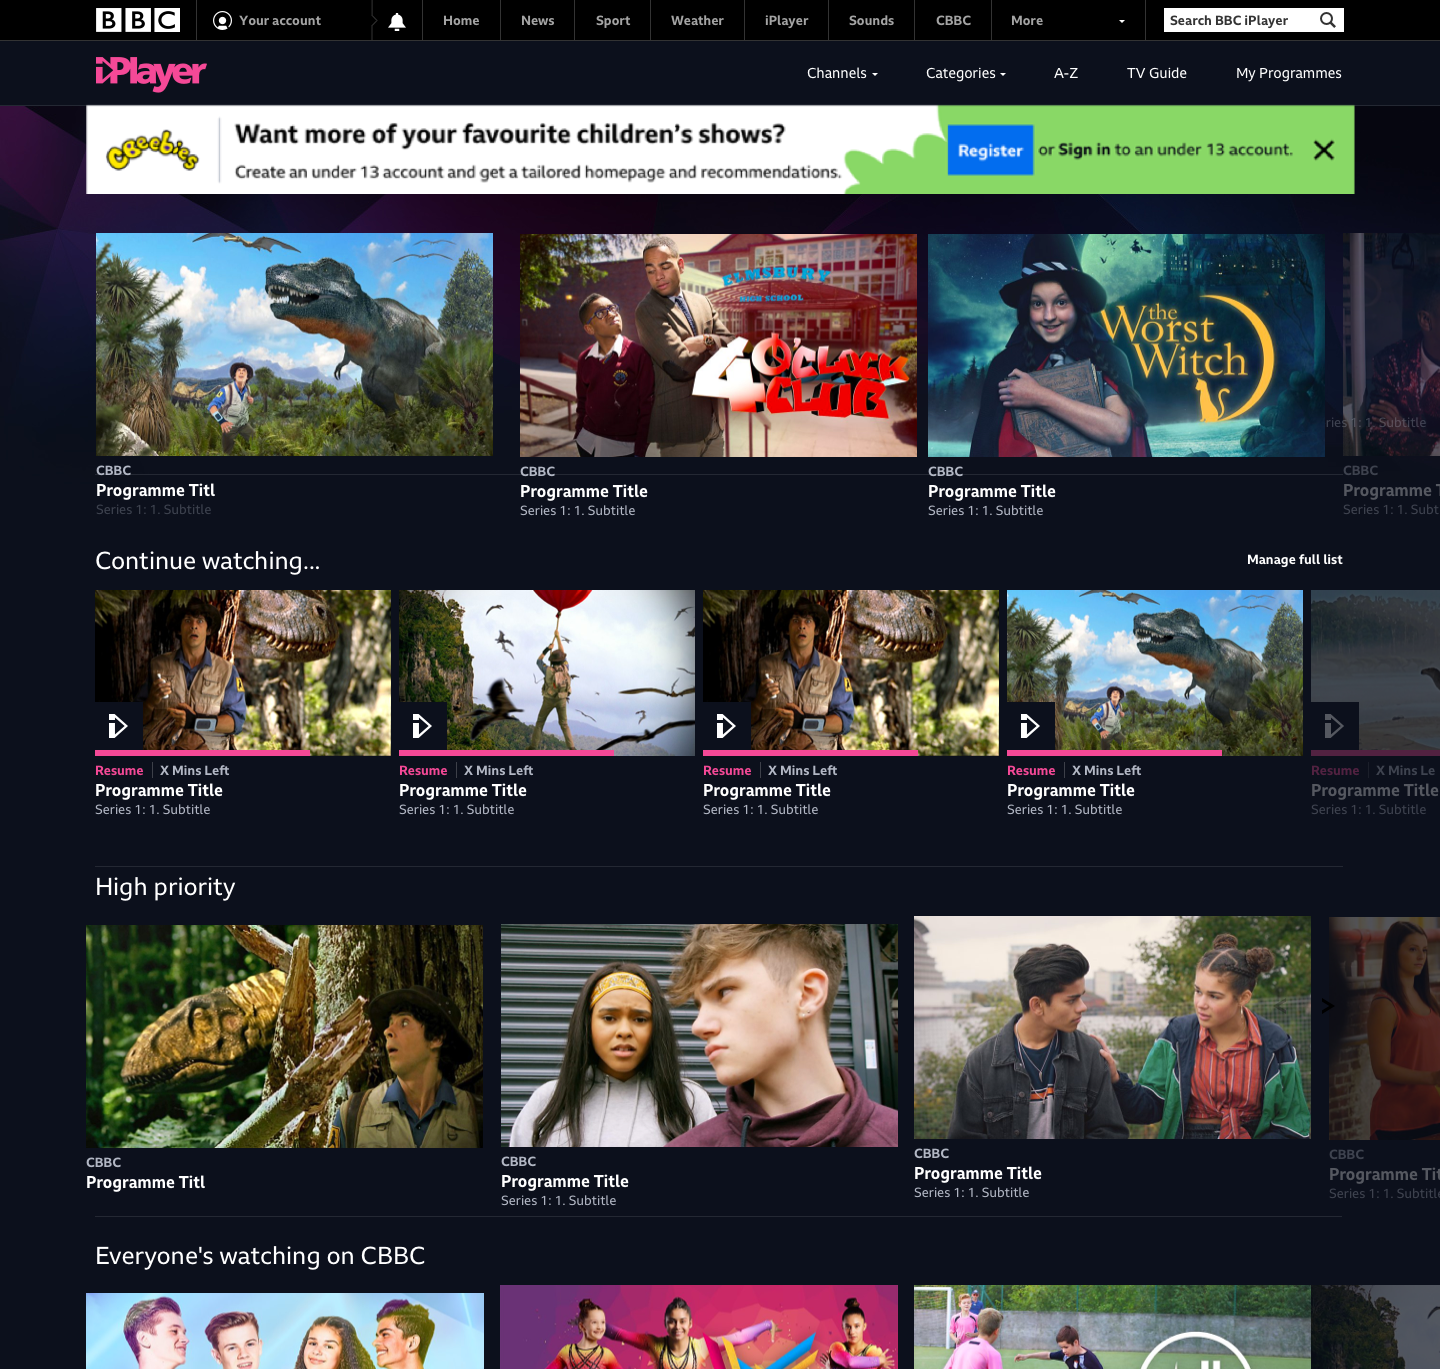The width and height of the screenshot is (1440, 1369).
Task: Dismiss the CBeebies register banner
Action: (1324, 150)
